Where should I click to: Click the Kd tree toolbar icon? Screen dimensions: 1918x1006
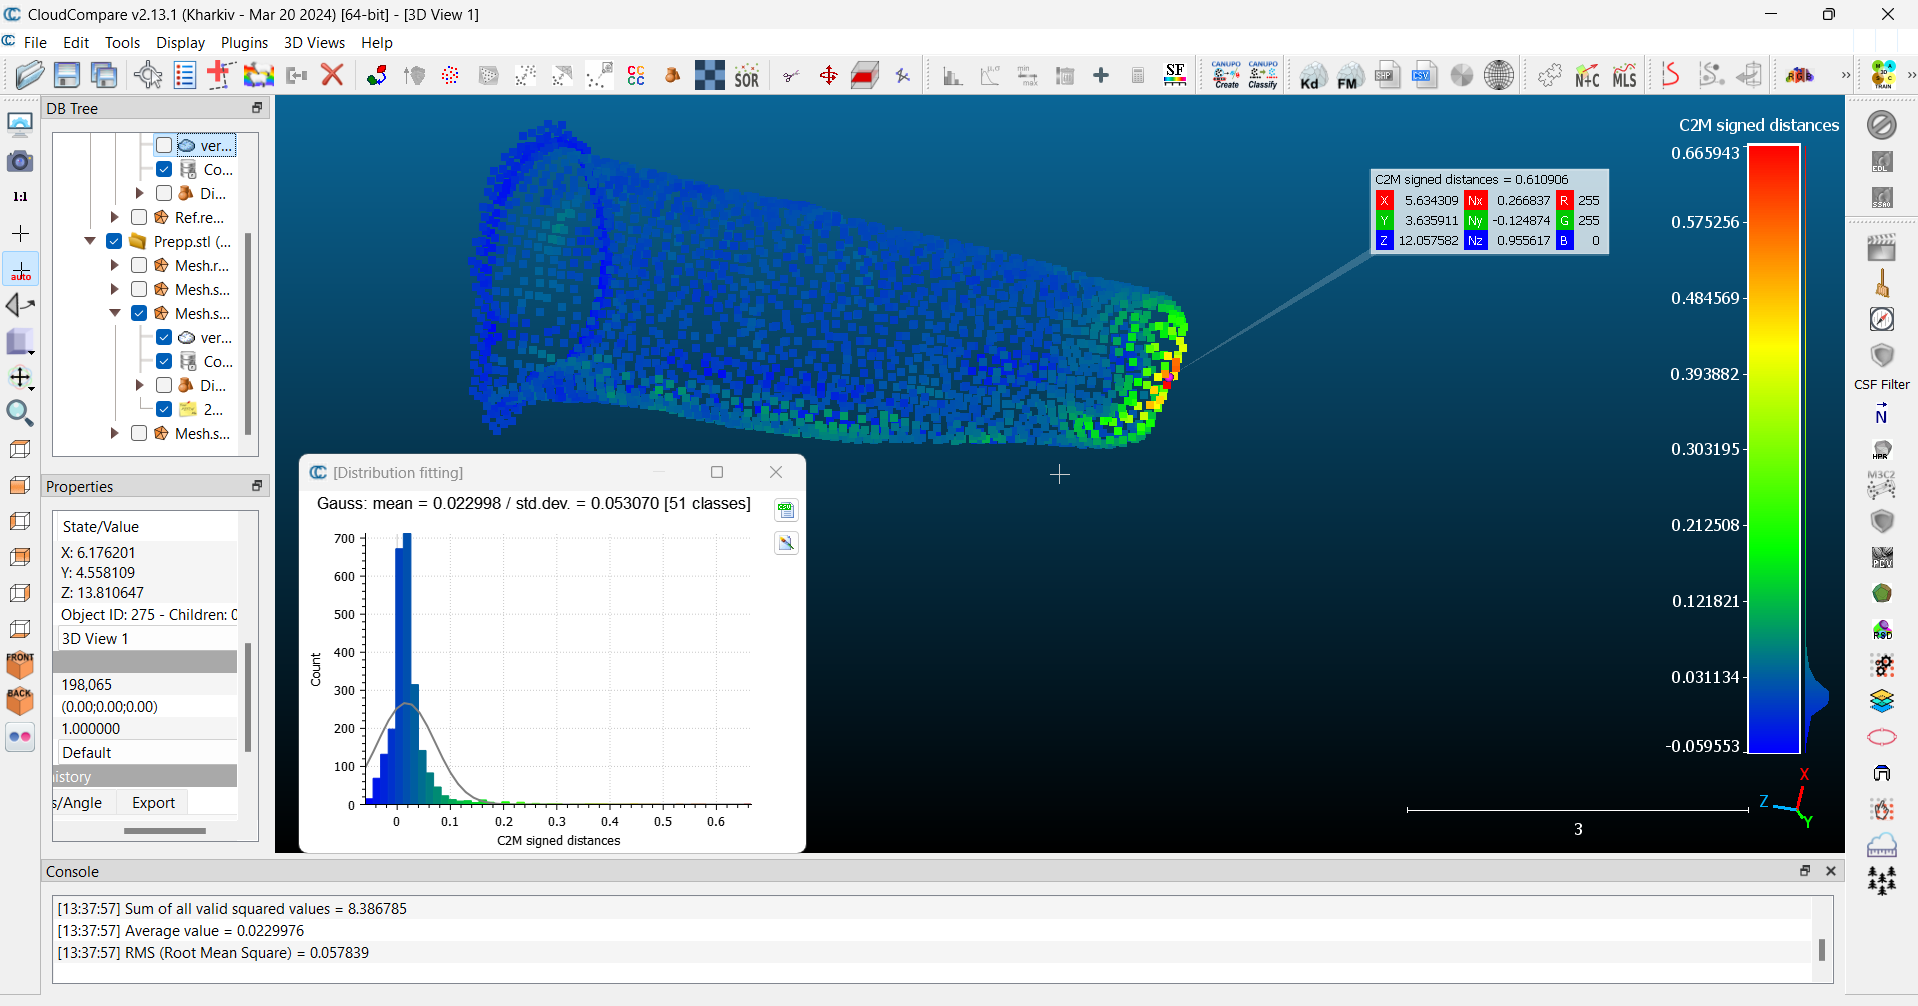1313,76
